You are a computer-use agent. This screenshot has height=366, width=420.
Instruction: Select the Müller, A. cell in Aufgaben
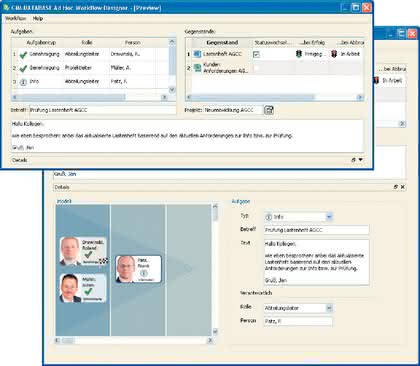coord(132,68)
